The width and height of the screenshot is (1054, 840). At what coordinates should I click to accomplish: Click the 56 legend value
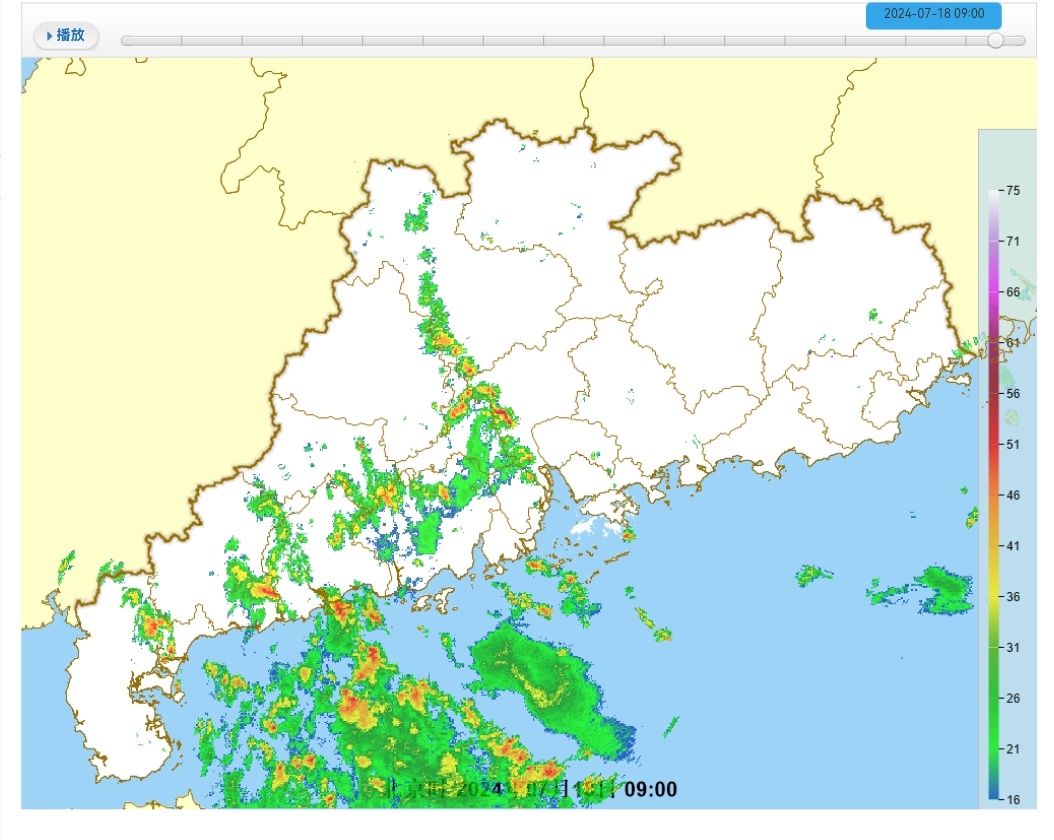click(x=1013, y=394)
